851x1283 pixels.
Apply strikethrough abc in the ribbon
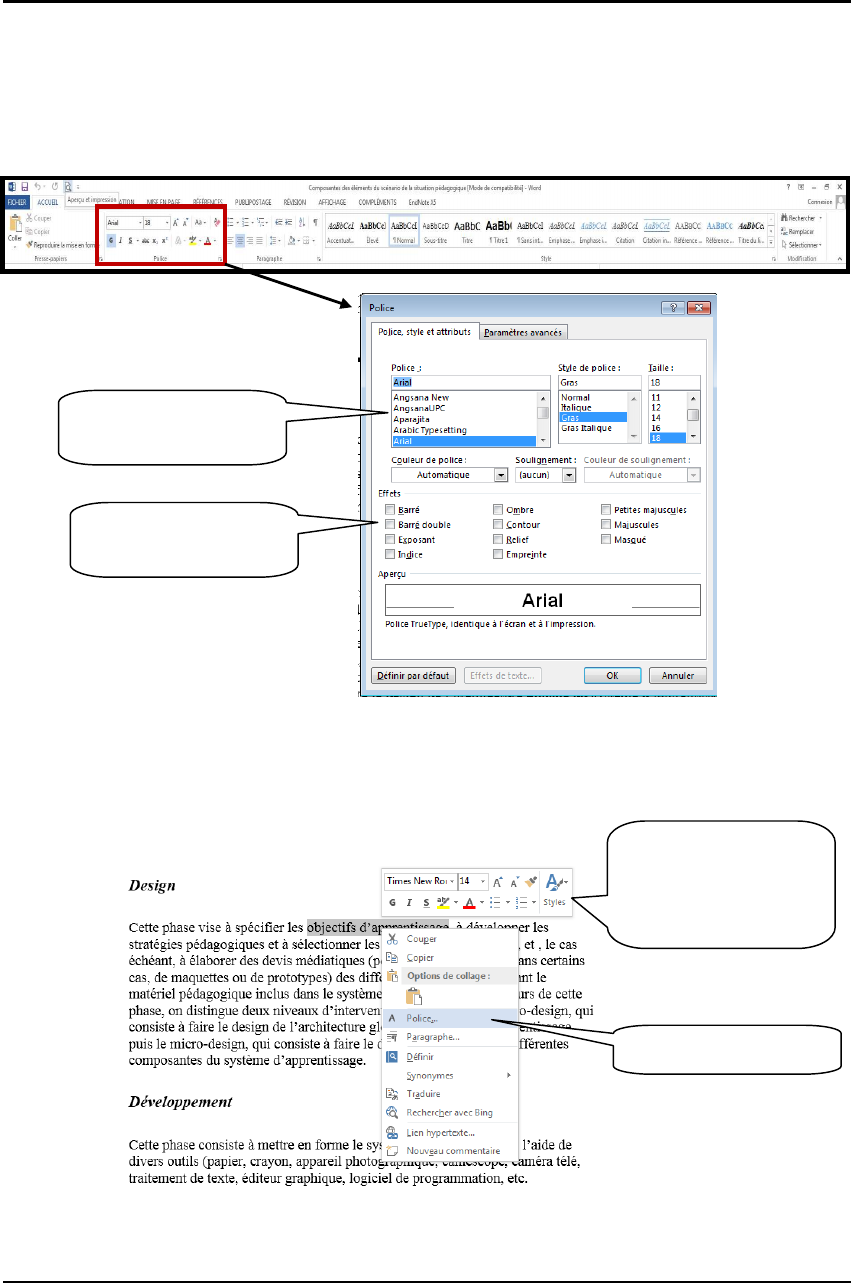click(x=146, y=240)
